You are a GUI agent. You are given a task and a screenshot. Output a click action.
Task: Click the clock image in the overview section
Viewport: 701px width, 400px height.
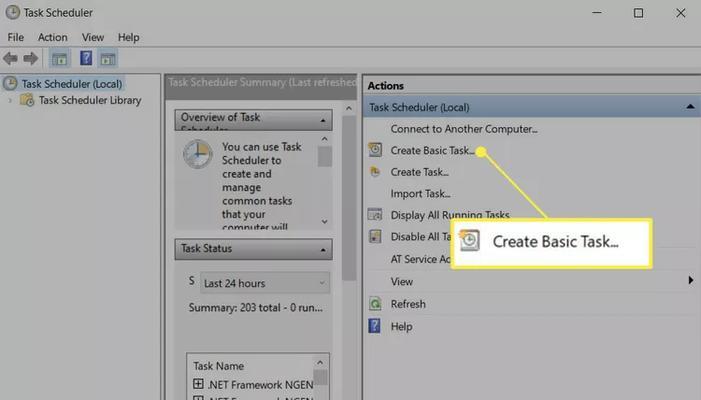click(x=198, y=154)
